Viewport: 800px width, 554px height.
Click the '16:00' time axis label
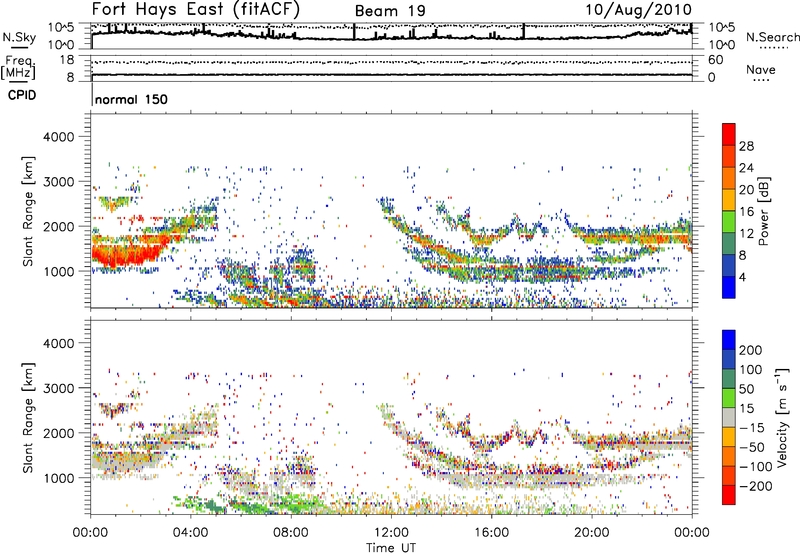[491, 533]
